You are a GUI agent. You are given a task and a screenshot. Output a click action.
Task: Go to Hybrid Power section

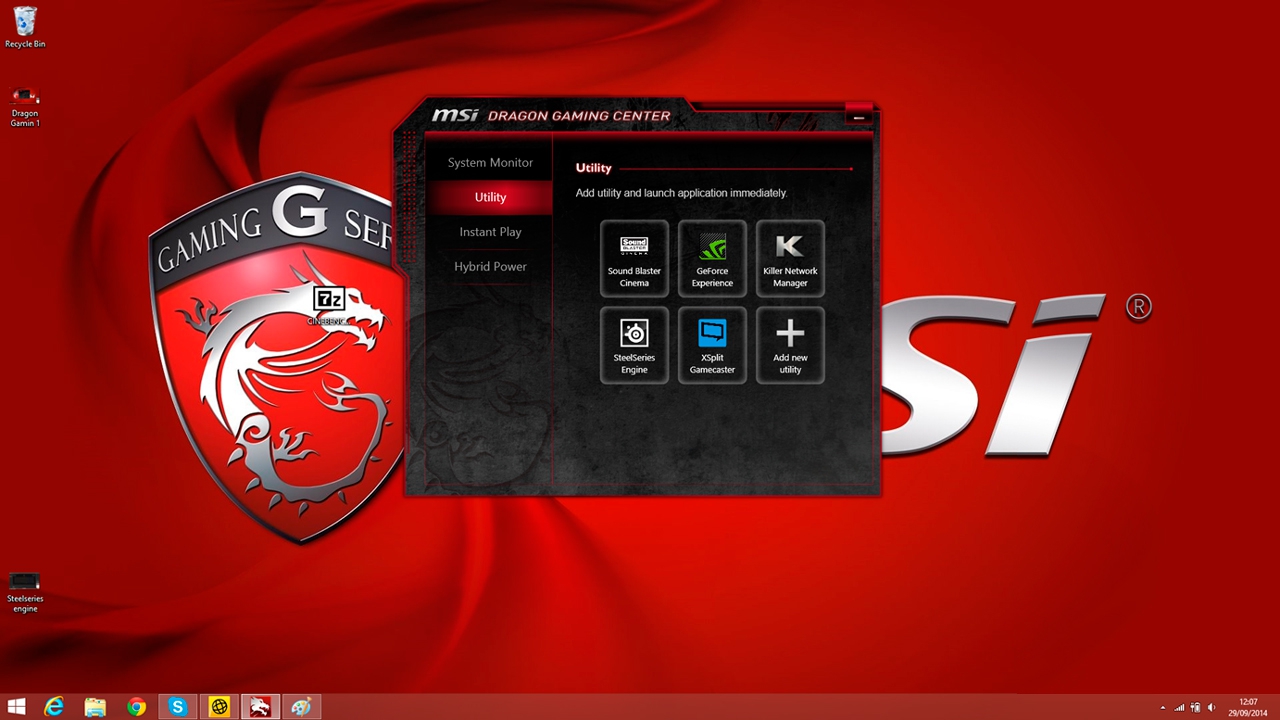tap(490, 267)
